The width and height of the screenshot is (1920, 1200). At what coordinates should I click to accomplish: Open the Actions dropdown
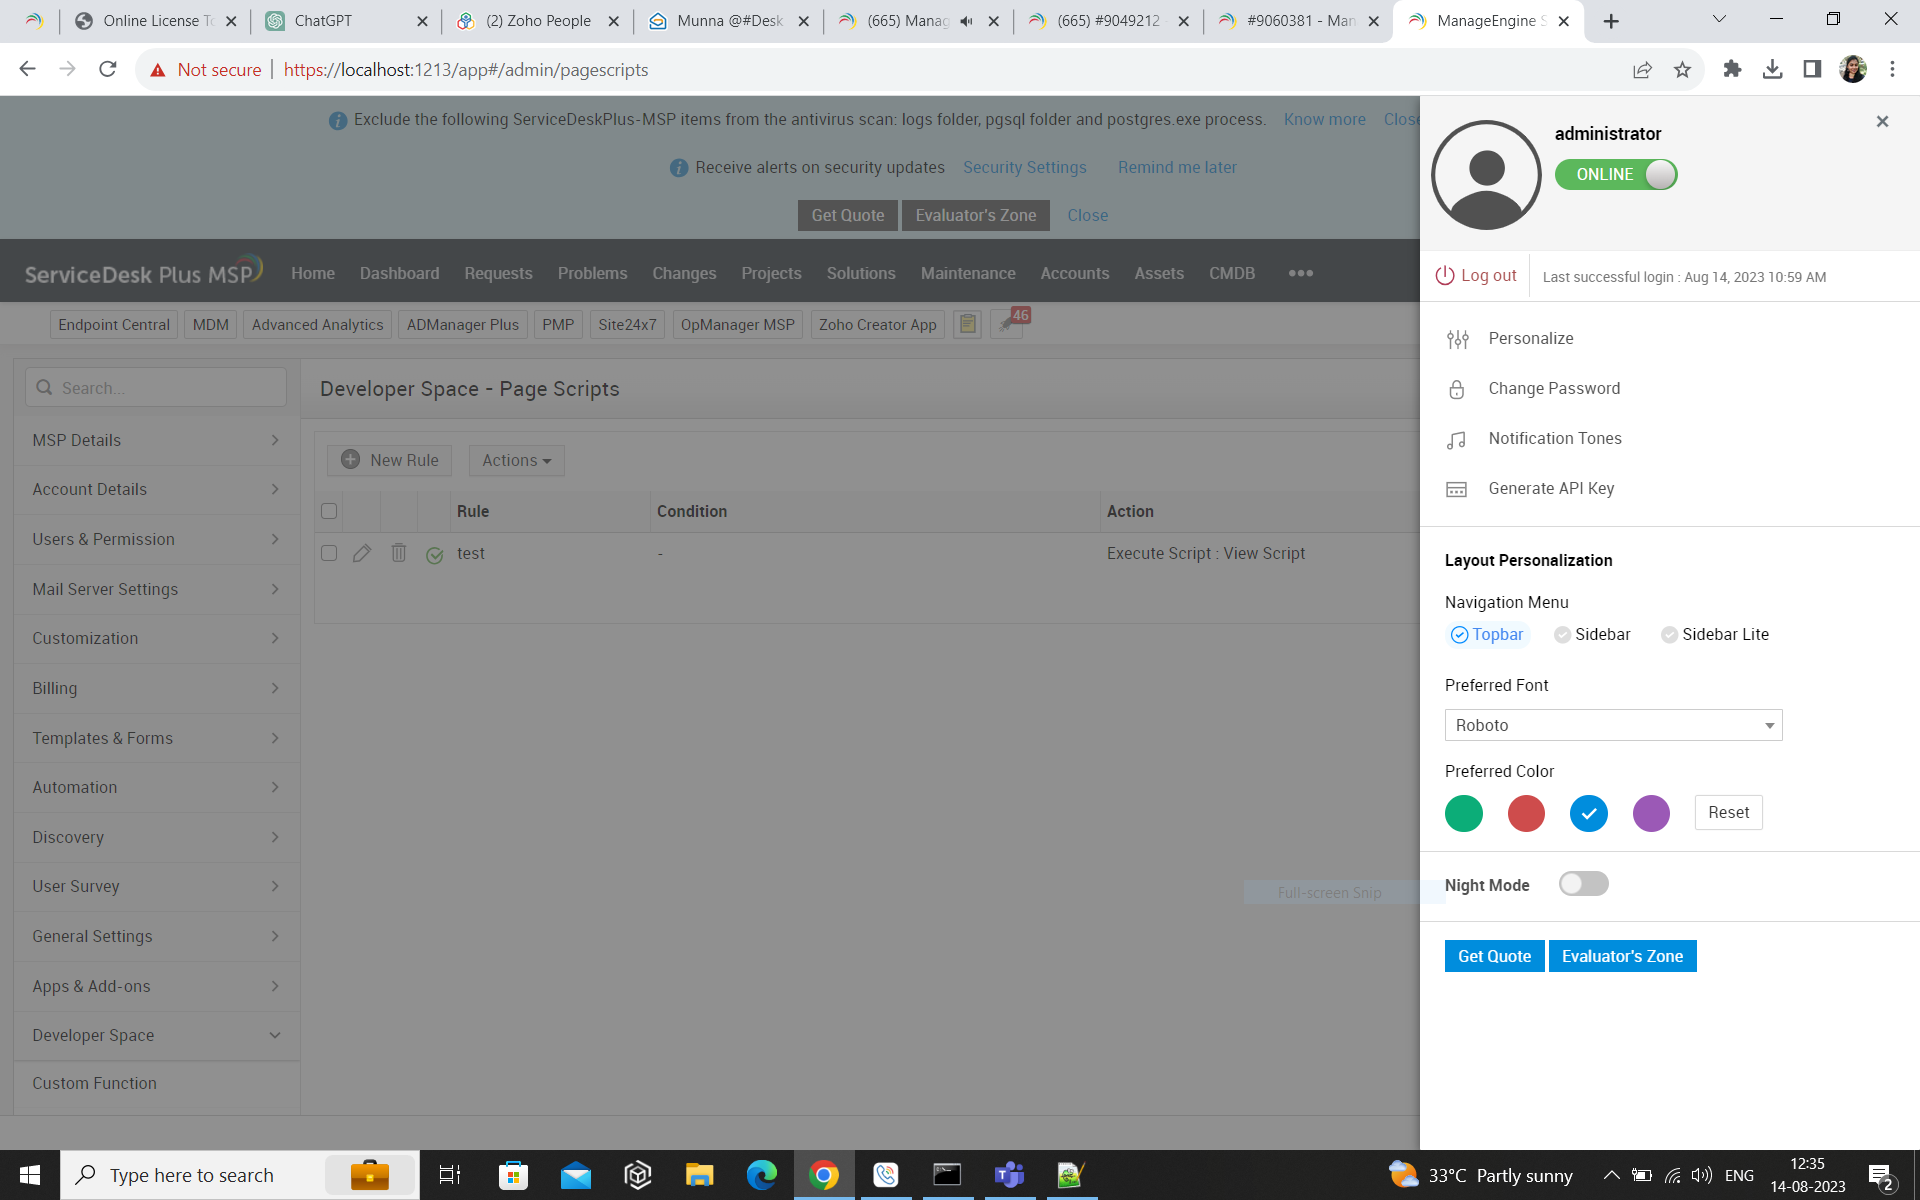(516, 460)
